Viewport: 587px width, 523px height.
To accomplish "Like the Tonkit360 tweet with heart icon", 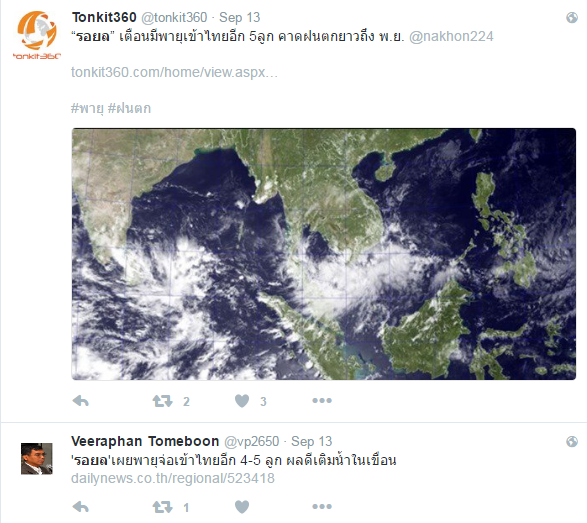I will 242,401.
